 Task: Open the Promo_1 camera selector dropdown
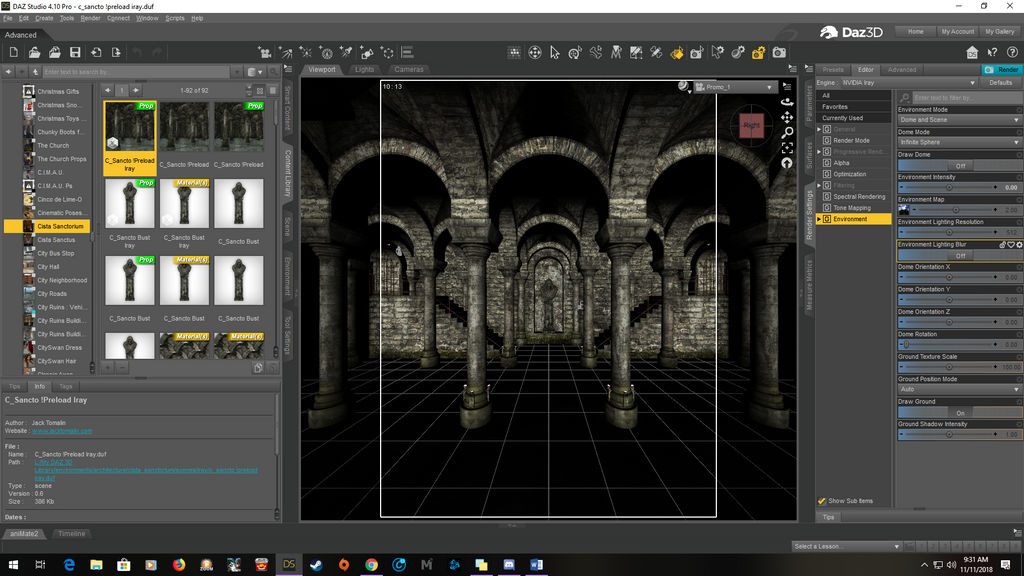coord(737,87)
